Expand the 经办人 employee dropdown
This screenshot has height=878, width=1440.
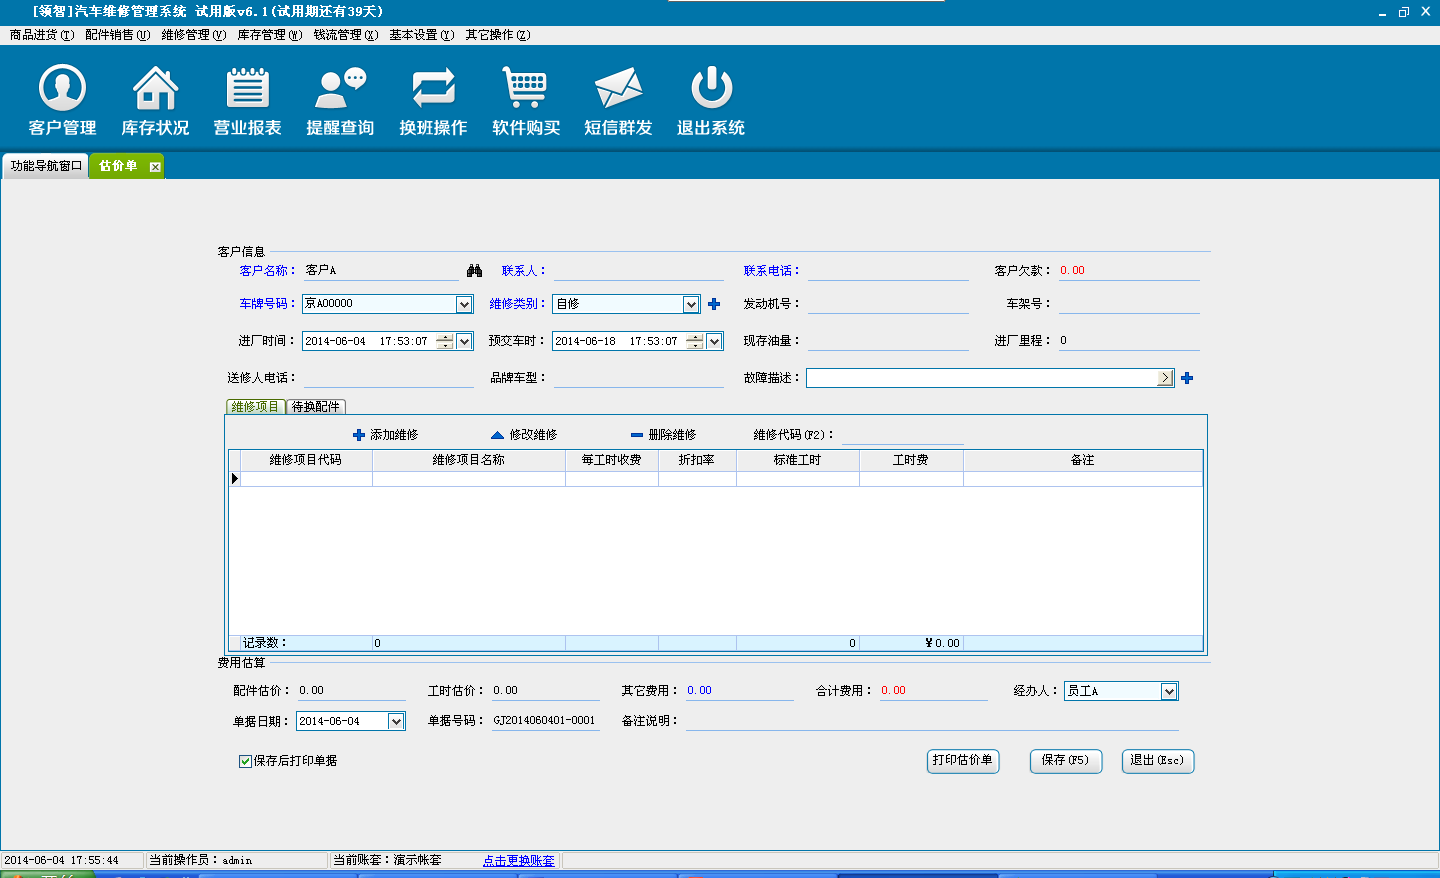(1169, 691)
